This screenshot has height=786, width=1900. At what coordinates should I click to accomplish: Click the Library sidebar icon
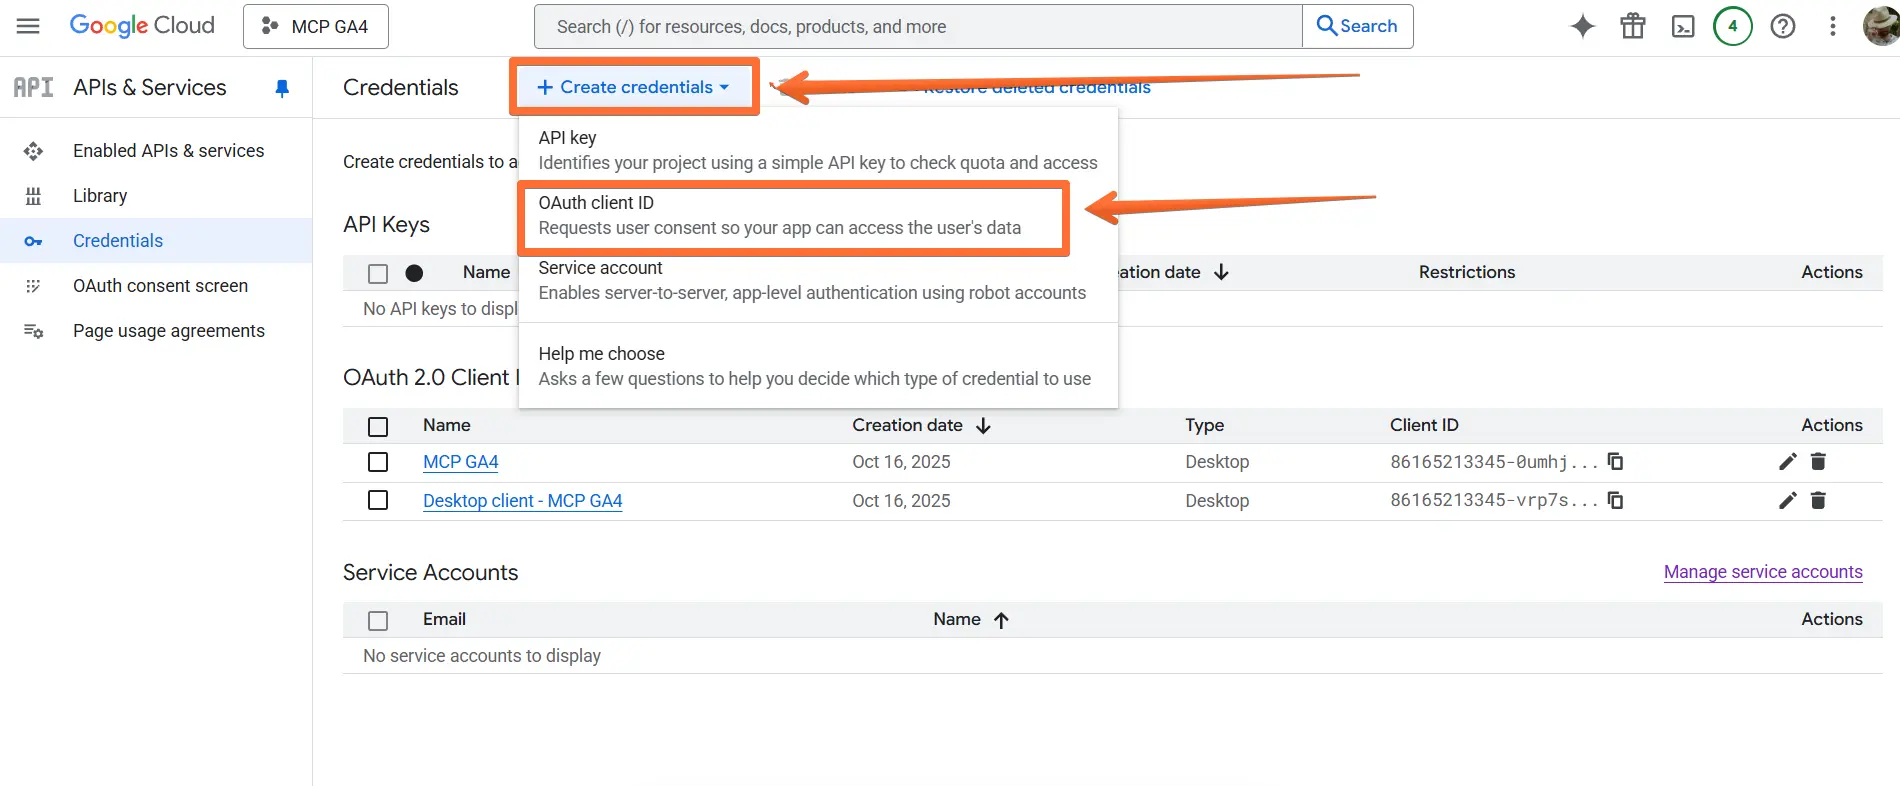pos(33,196)
